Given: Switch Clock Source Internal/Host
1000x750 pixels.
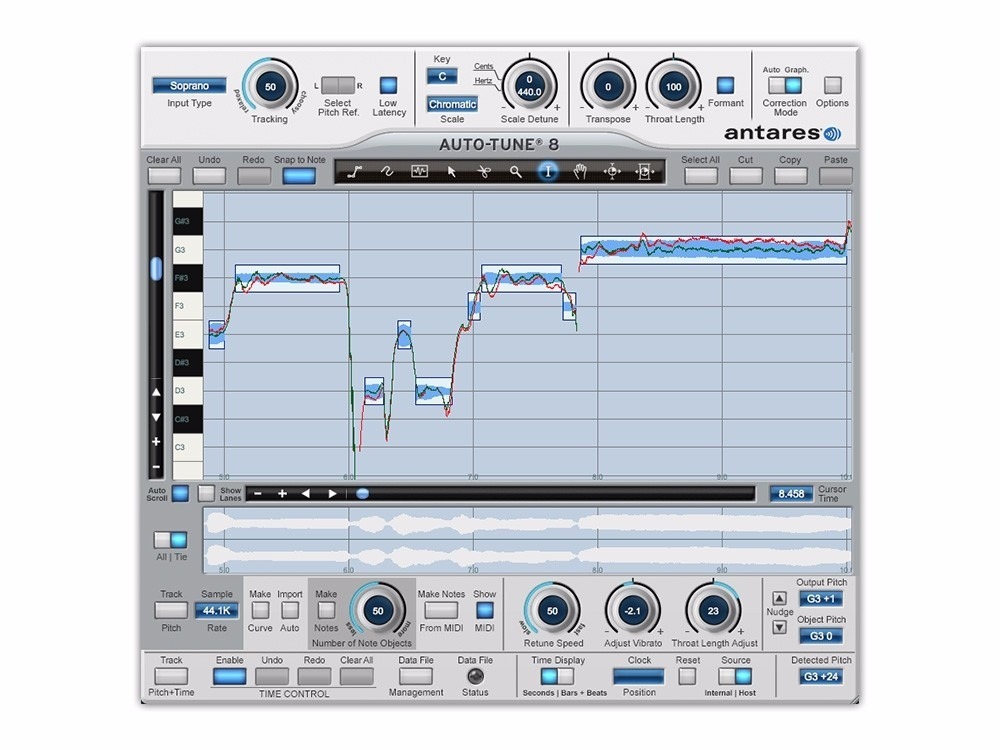Looking at the screenshot, I should [x=735, y=677].
